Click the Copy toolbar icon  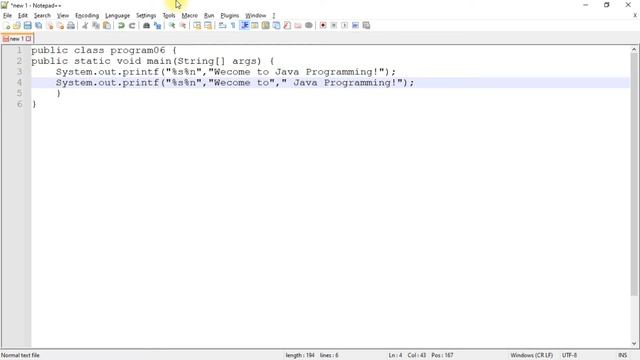(96, 26)
